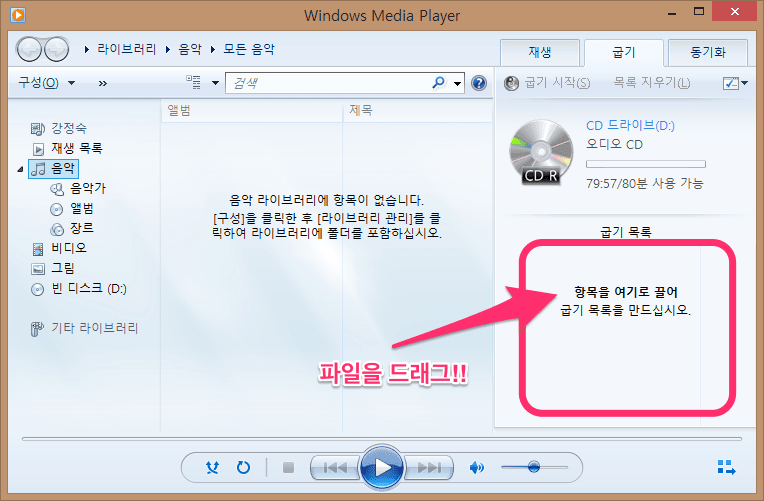Screen dimensions: 764x501
Task: Click the 제목 column header
Action: click(418, 111)
